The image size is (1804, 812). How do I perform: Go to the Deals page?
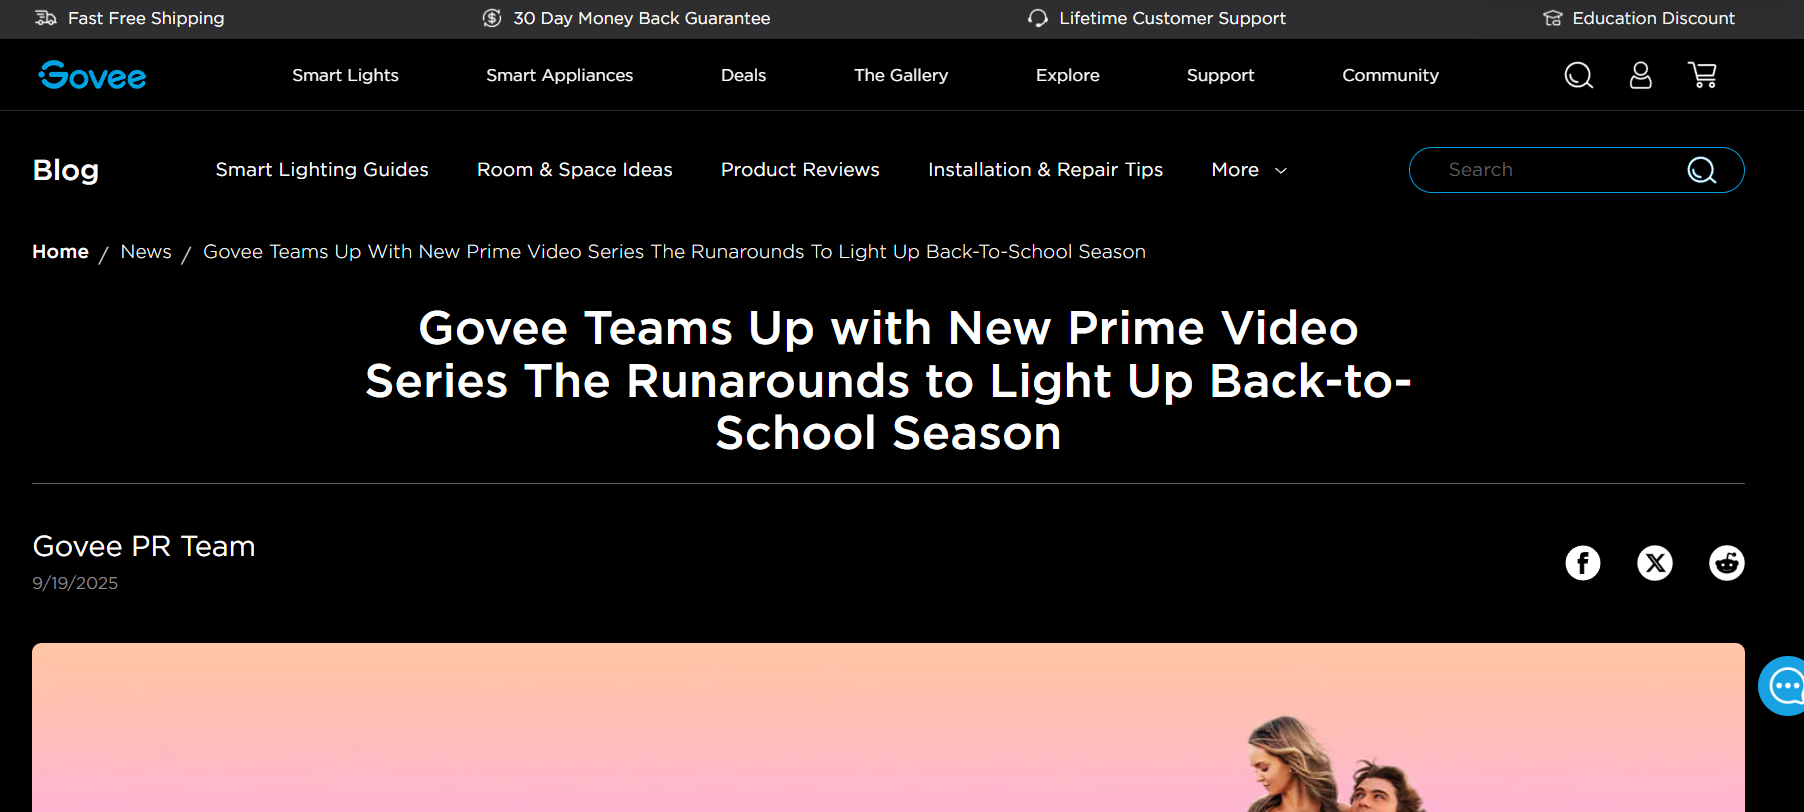coord(743,75)
